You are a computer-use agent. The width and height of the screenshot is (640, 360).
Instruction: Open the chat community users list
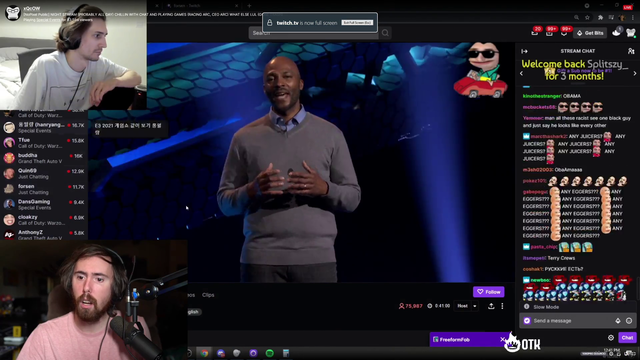coord(631,51)
